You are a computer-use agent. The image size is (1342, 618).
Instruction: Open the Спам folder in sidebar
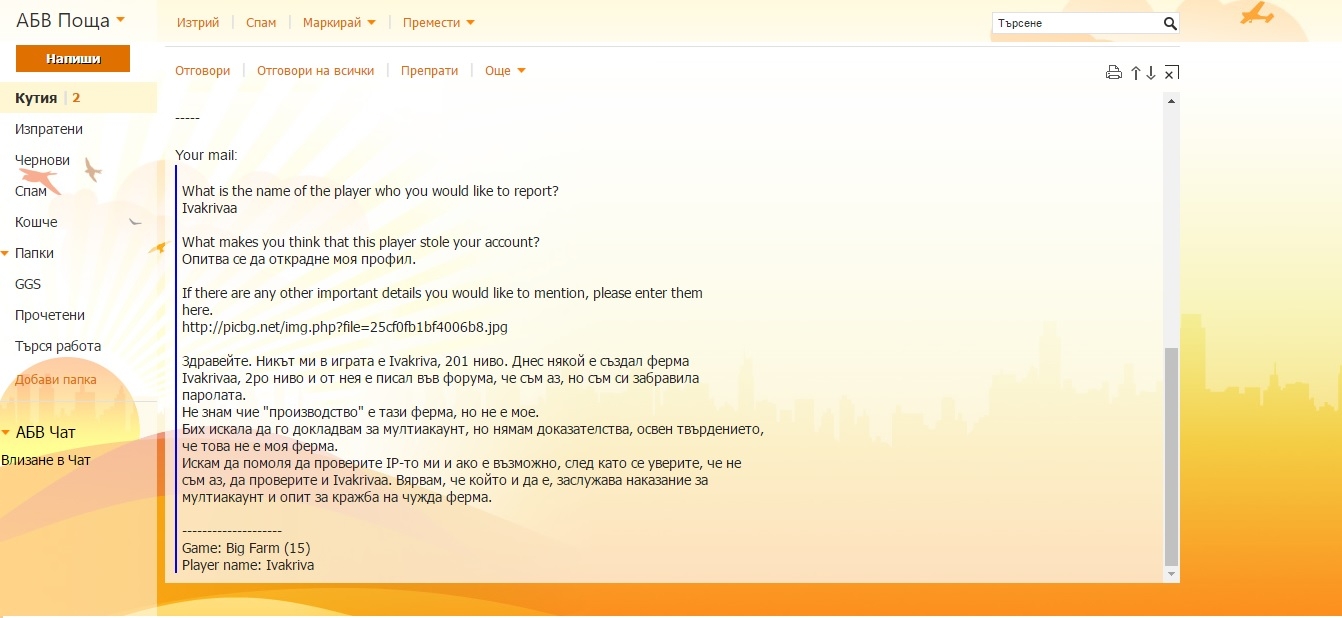(x=31, y=191)
